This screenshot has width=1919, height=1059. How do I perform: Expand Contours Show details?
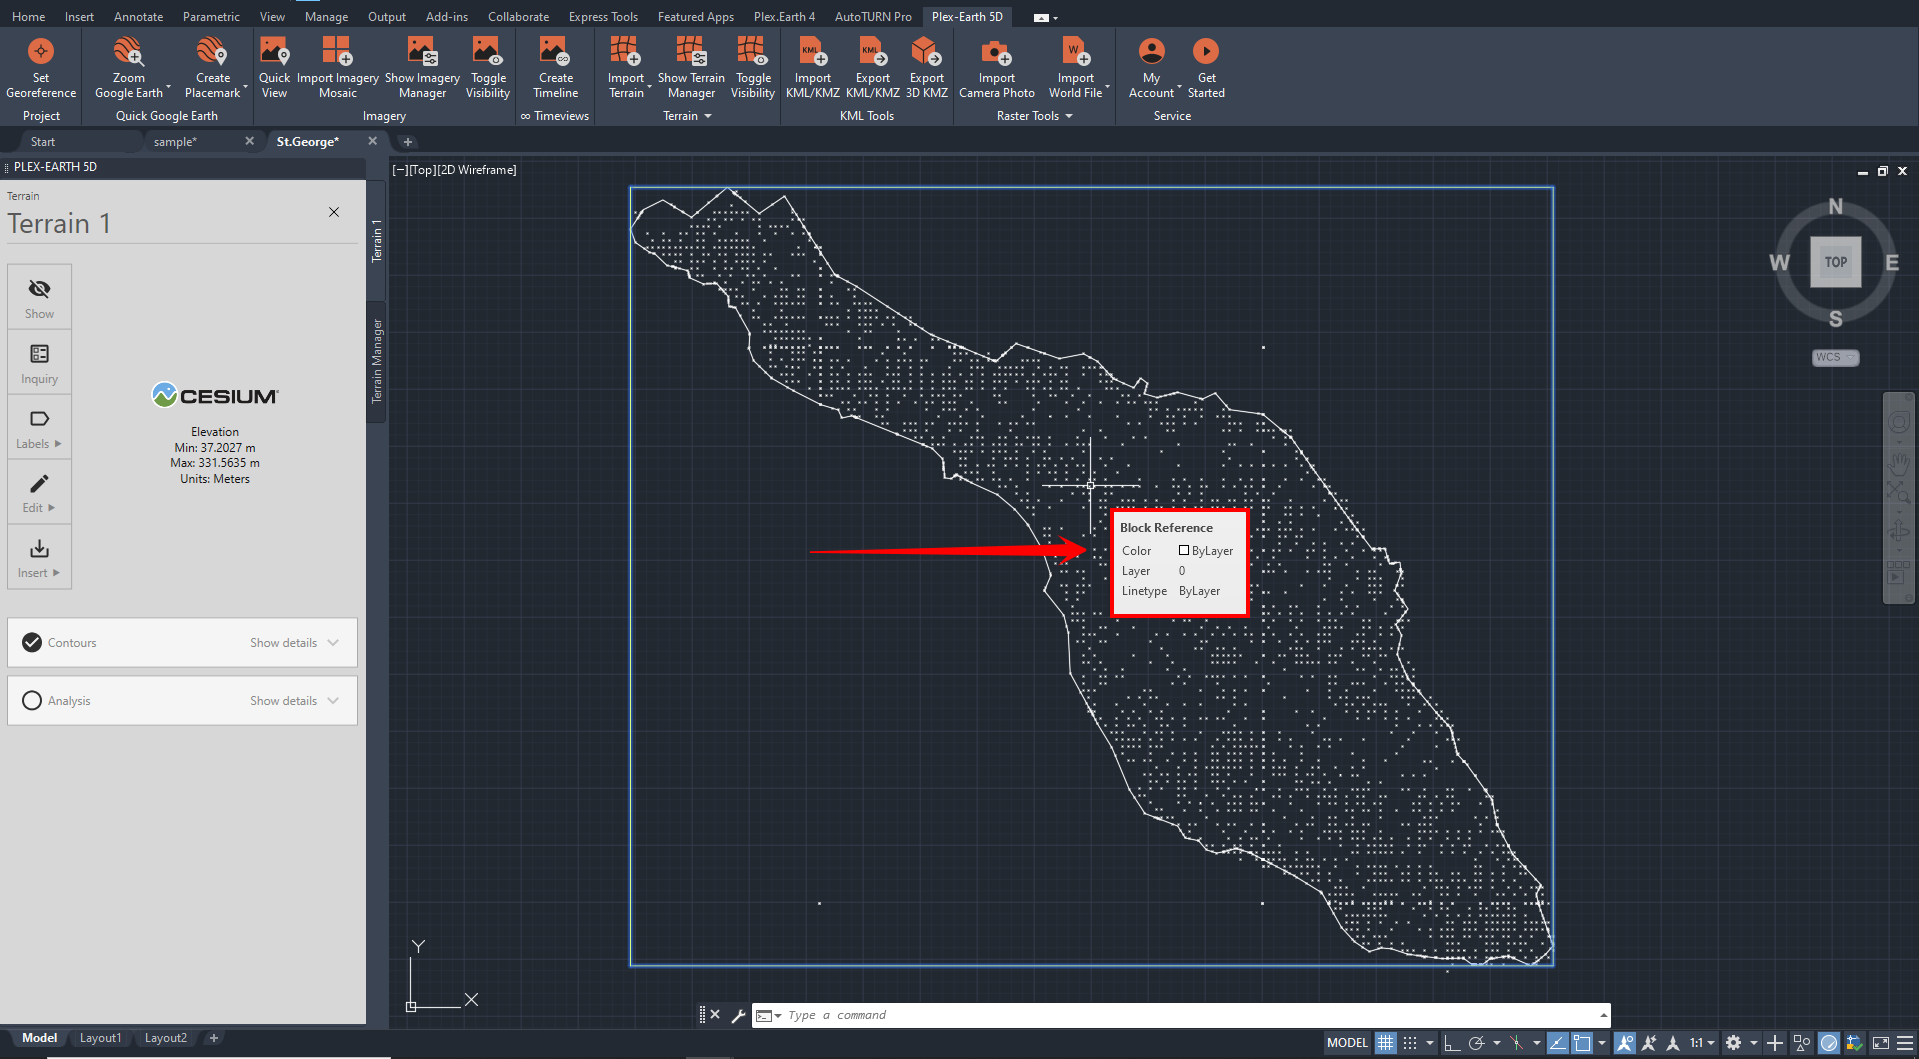294,643
